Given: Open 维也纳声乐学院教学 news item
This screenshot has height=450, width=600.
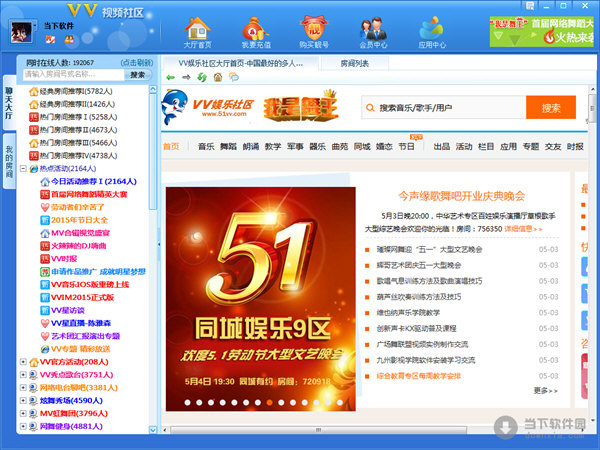Looking at the screenshot, I should 408,313.
